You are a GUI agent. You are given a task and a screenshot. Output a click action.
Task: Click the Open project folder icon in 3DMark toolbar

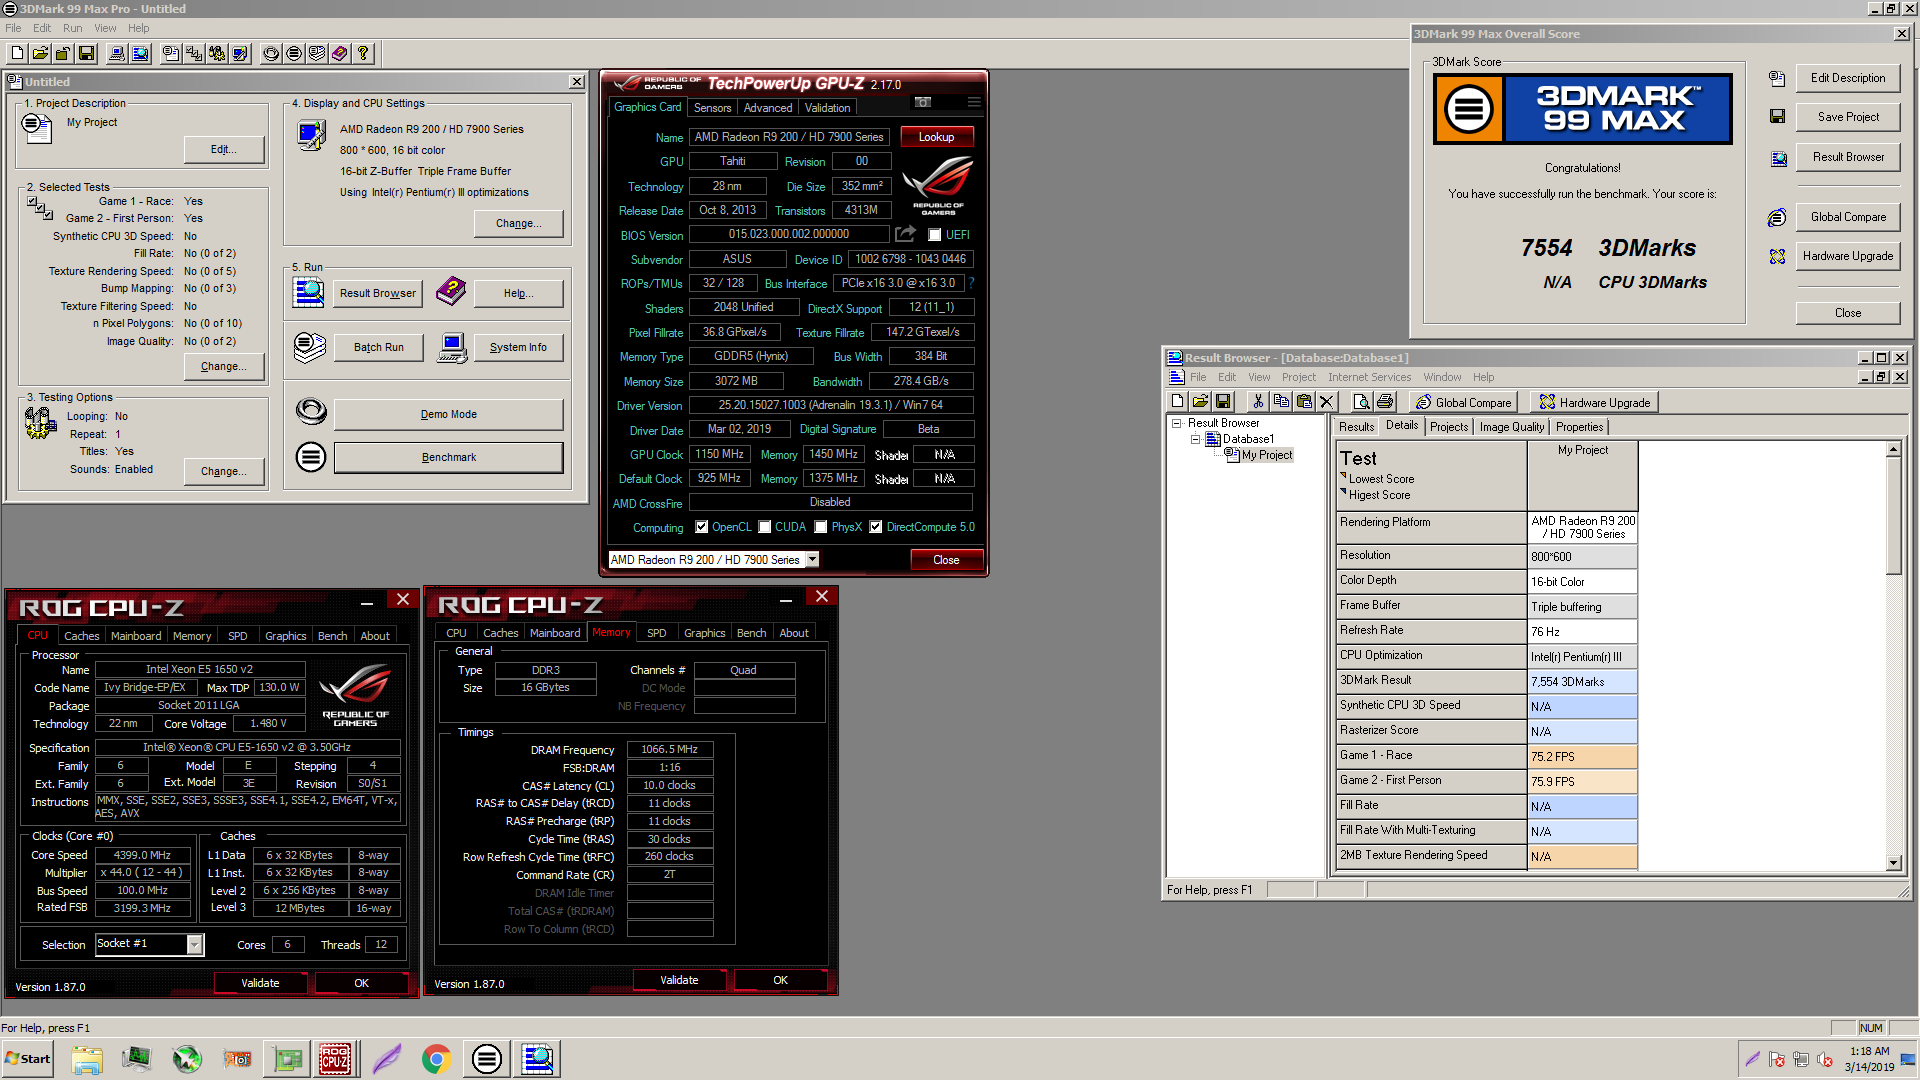click(x=40, y=54)
